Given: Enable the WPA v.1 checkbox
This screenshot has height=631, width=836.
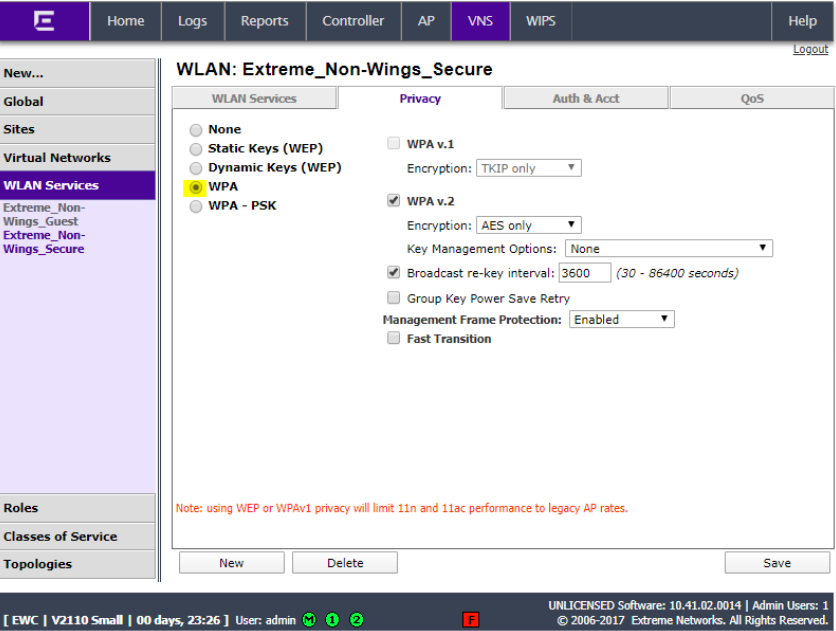Looking at the screenshot, I should 393,143.
